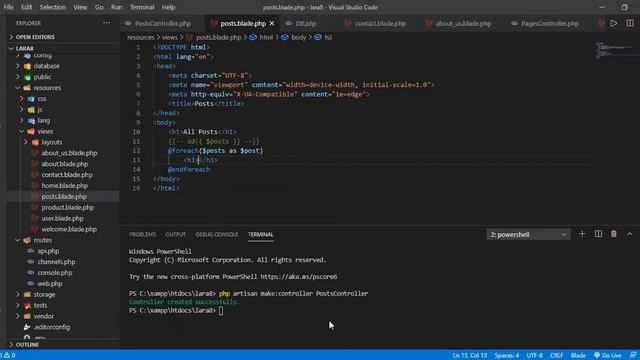This screenshot has width=640, height=360.
Task: Expand the public folder
Action: 42,77
